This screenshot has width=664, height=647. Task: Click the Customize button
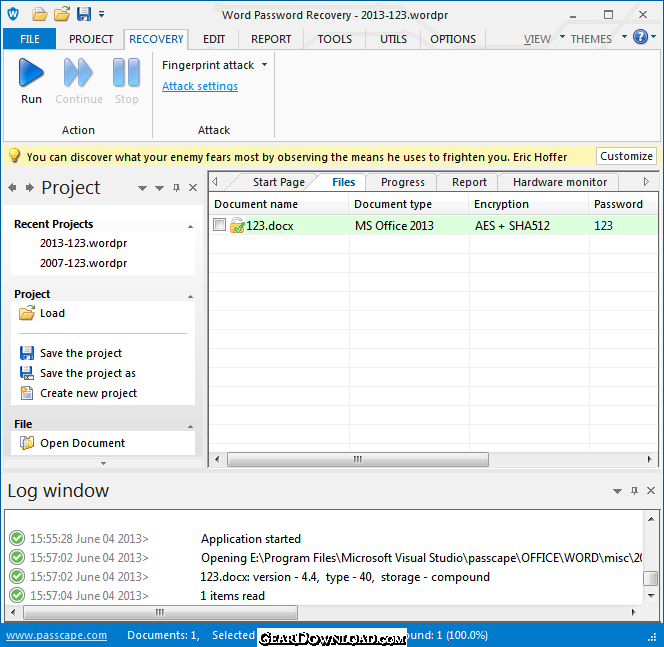[x=626, y=156]
